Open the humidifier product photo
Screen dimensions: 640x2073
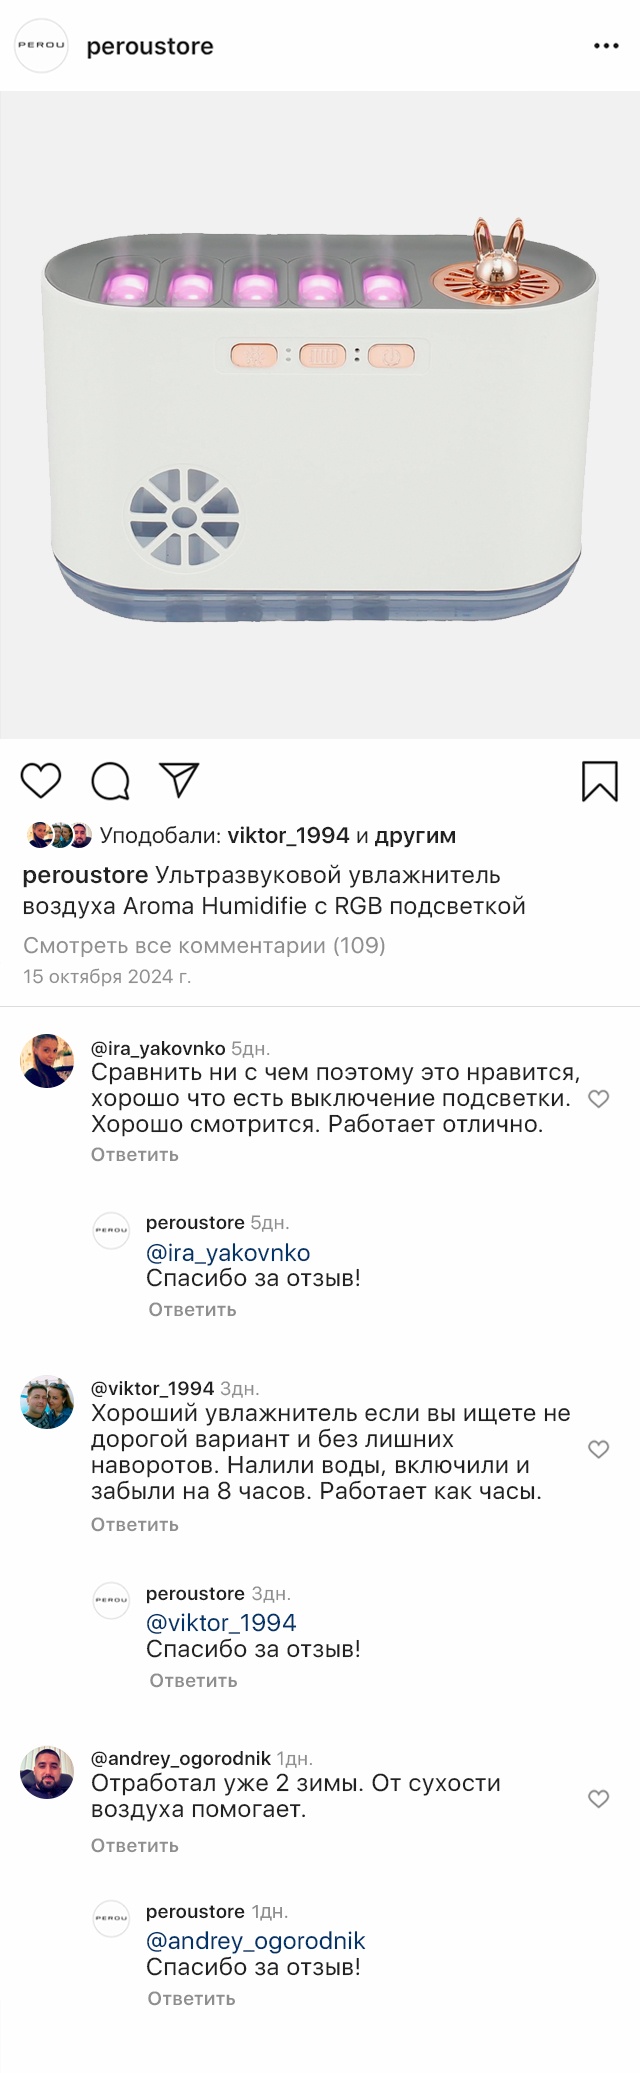pos(320,415)
